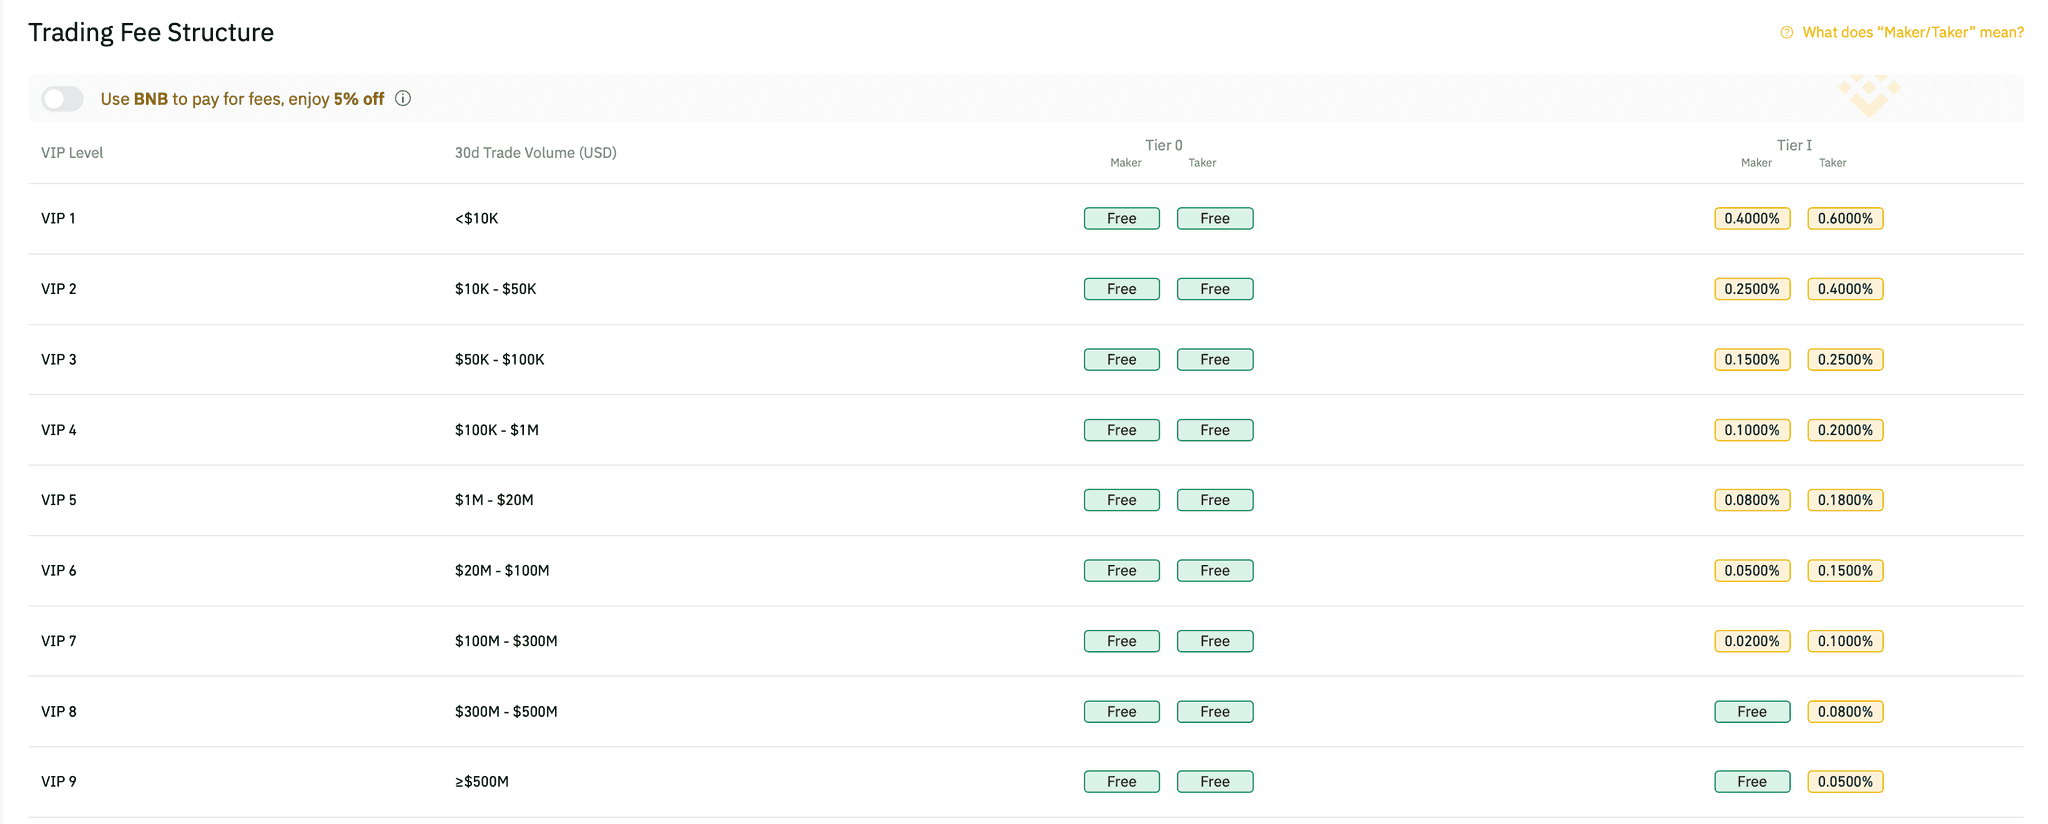Select the VIP 4 row label
This screenshot has height=824, width=2048.
[x=59, y=430]
